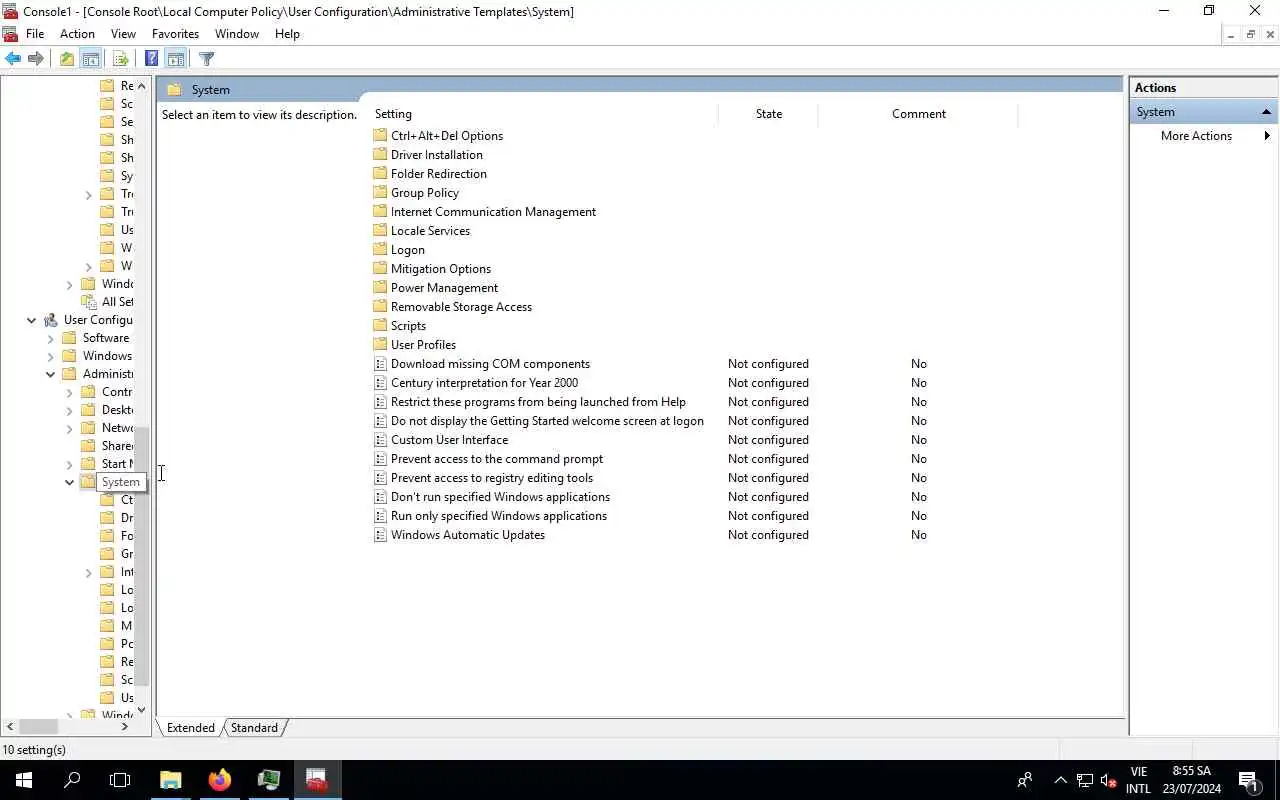
Task: Click the muted volume tray icon
Action: point(1108,781)
